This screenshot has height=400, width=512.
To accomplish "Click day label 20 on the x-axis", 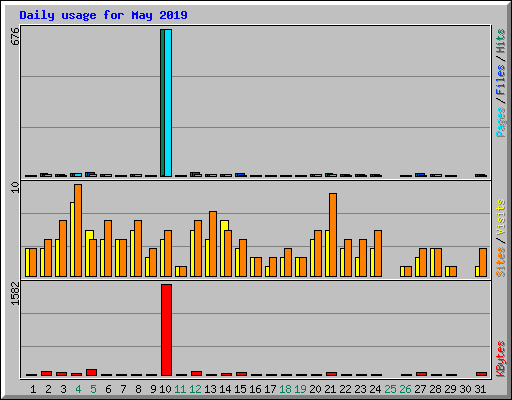I will pos(315,389).
